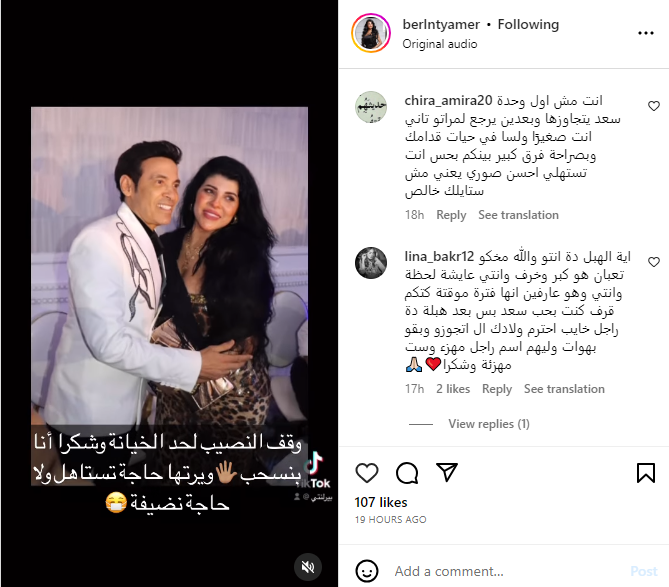Open the three-dots more options menu
The height and width of the screenshot is (587, 669).
[x=646, y=33]
